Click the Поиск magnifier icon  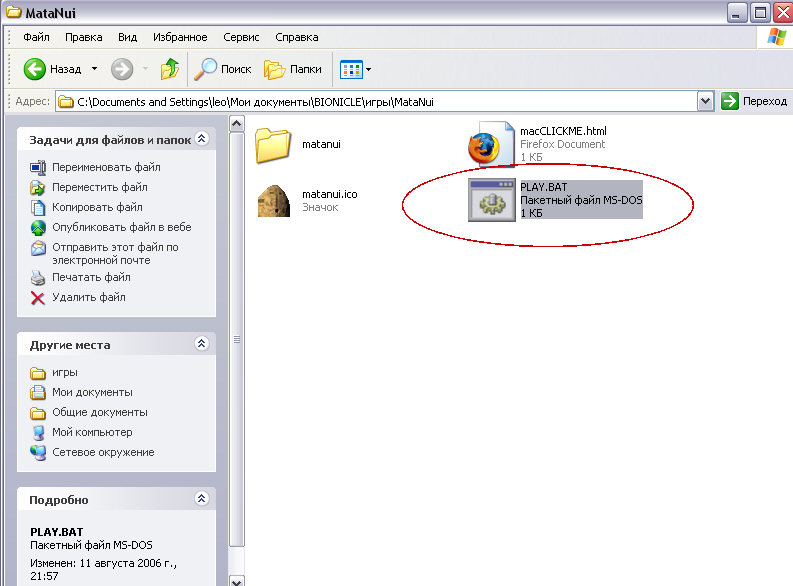[x=205, y=69]
